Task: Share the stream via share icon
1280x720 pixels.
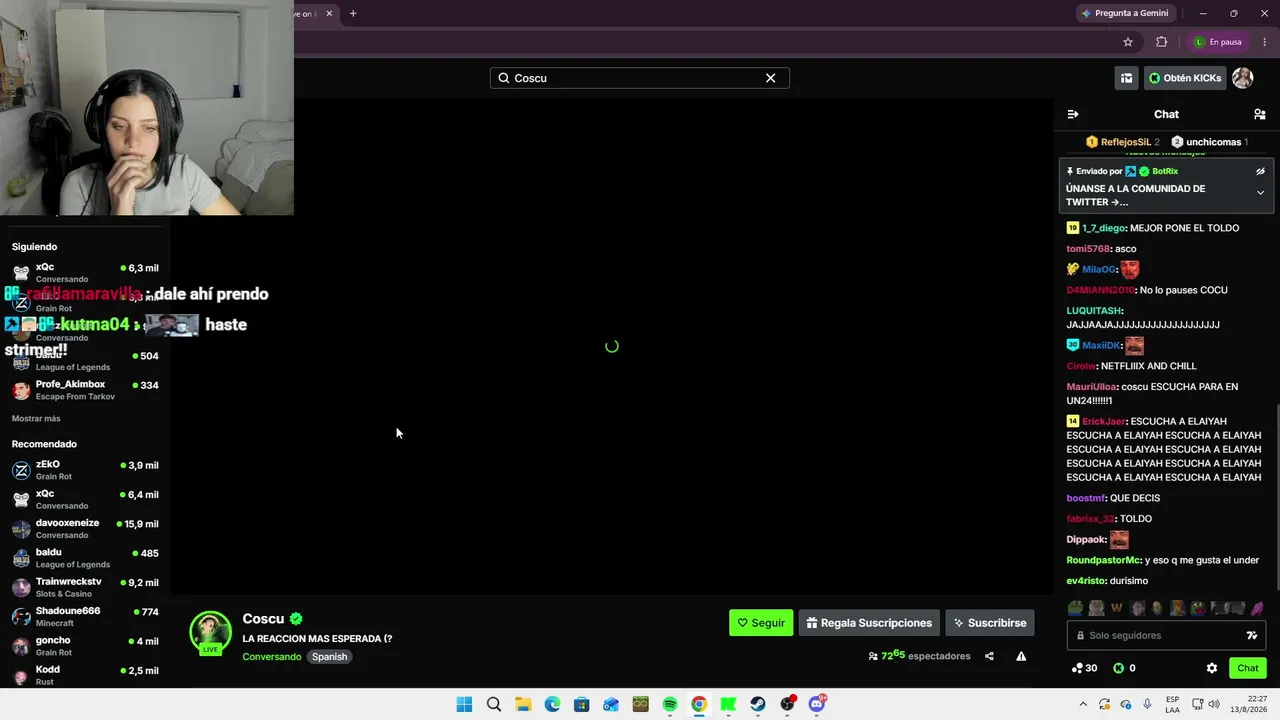Action: [x=989, y=656]
